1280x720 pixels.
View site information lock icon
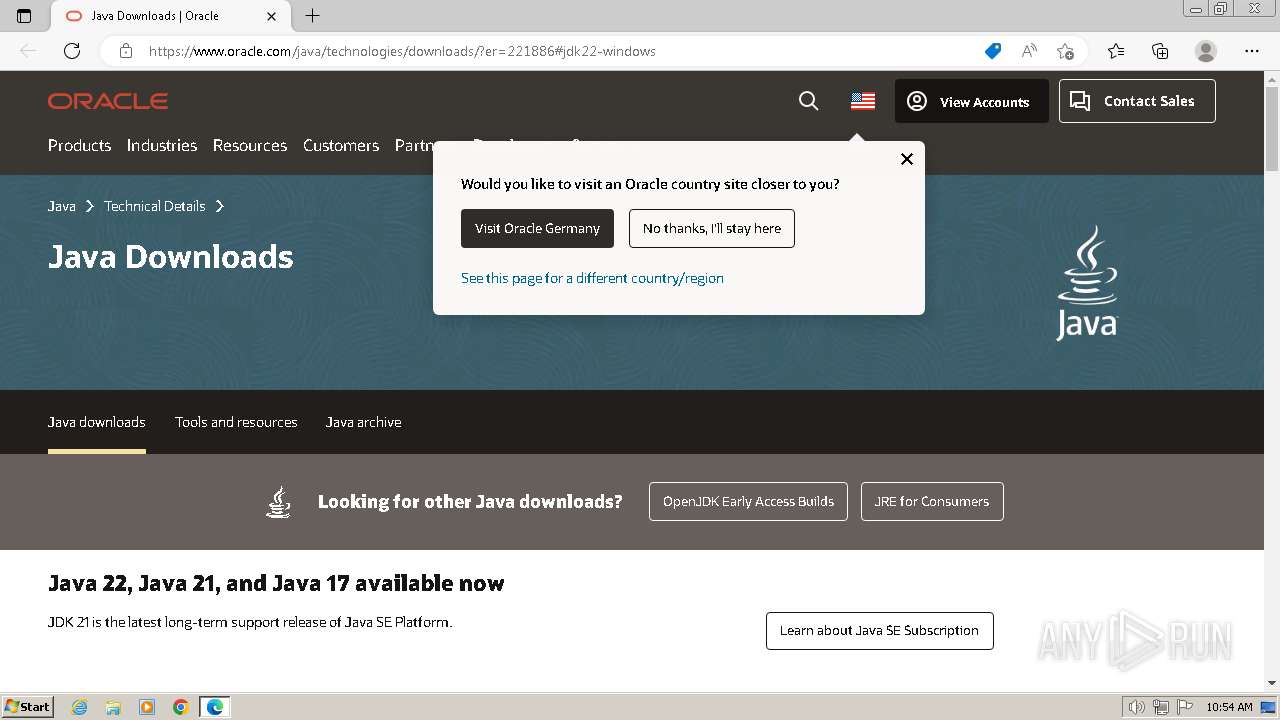coord(126,51)
